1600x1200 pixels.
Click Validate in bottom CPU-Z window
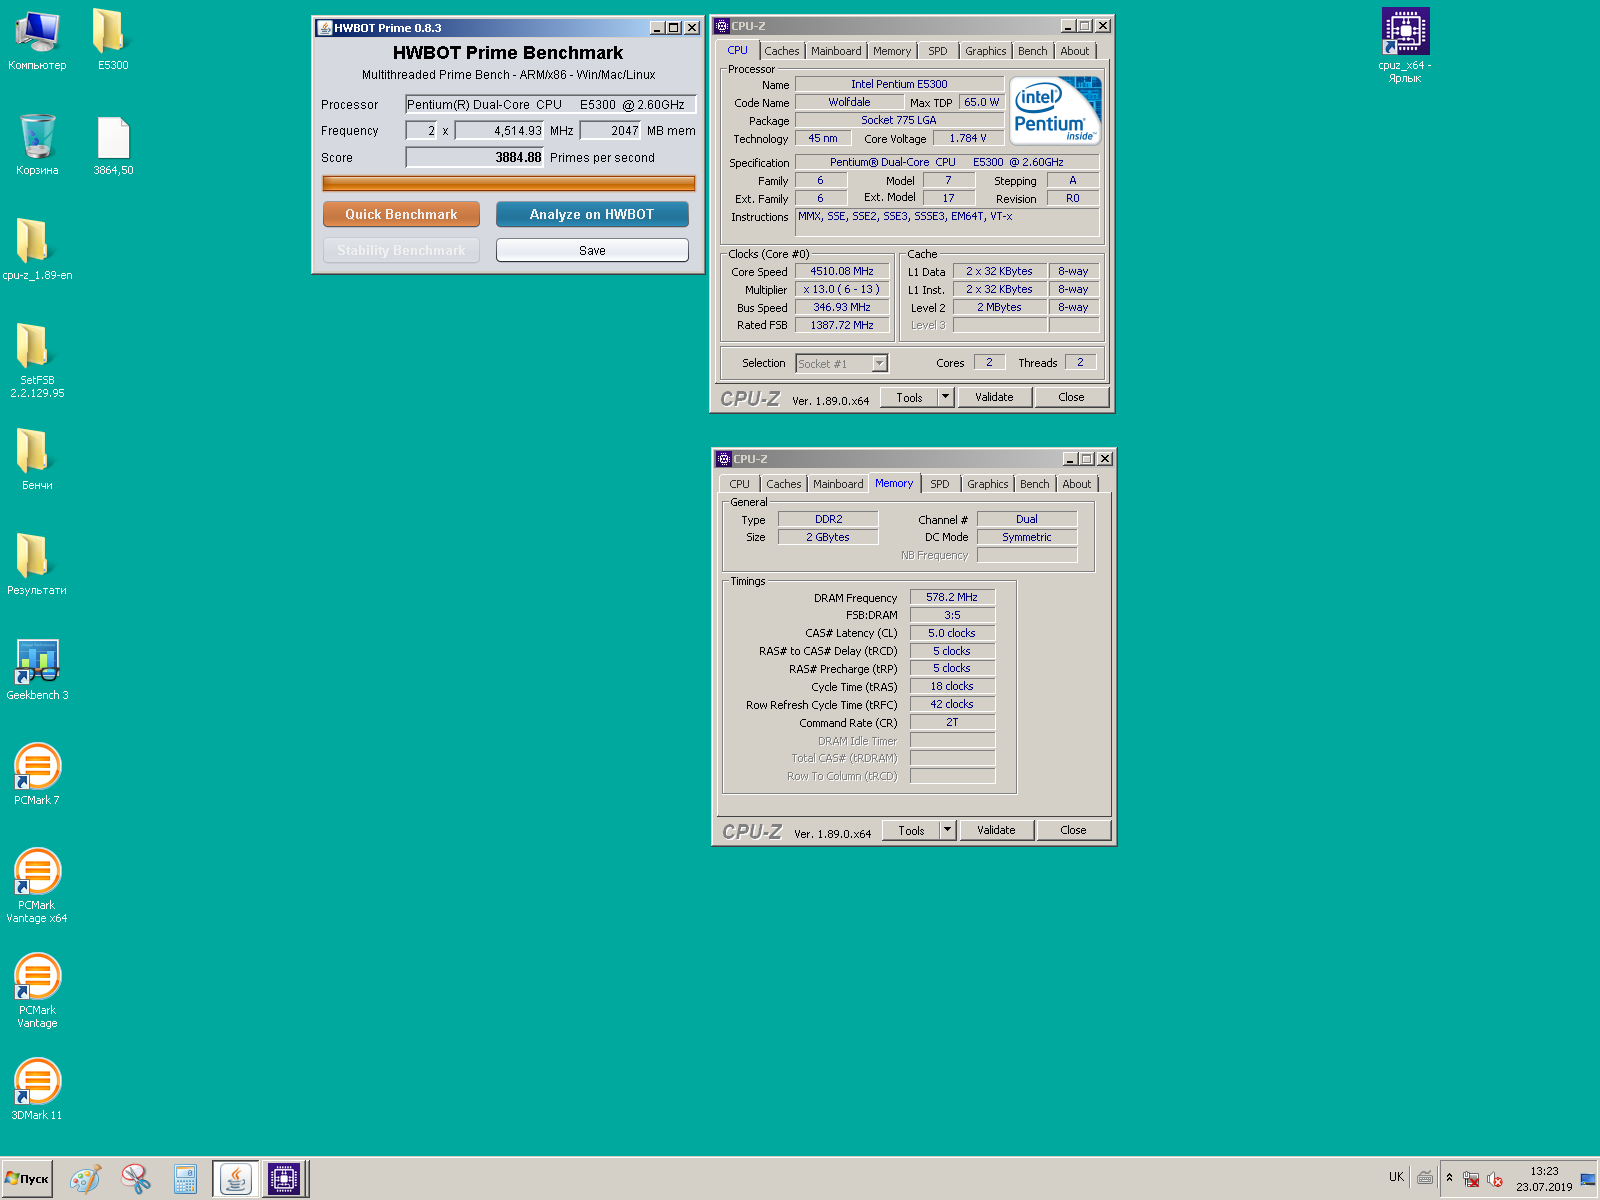(996, 830)
